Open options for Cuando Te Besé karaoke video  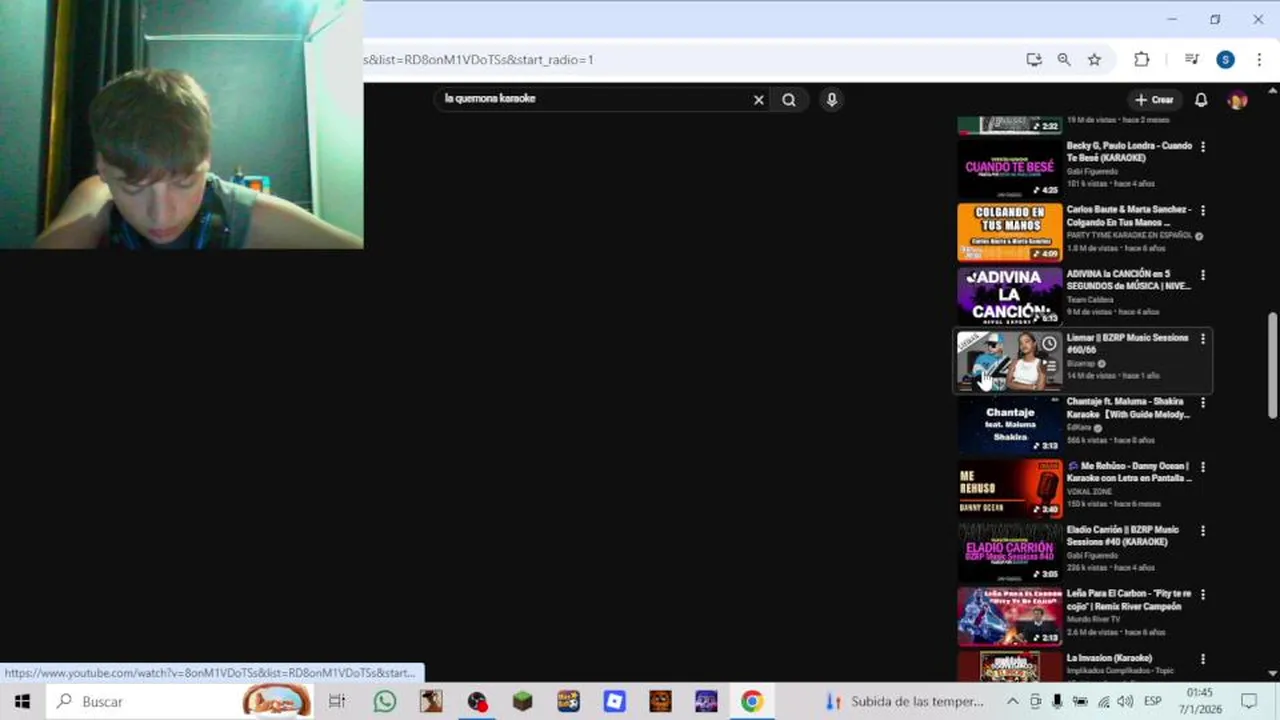[x=1202, y=147]
